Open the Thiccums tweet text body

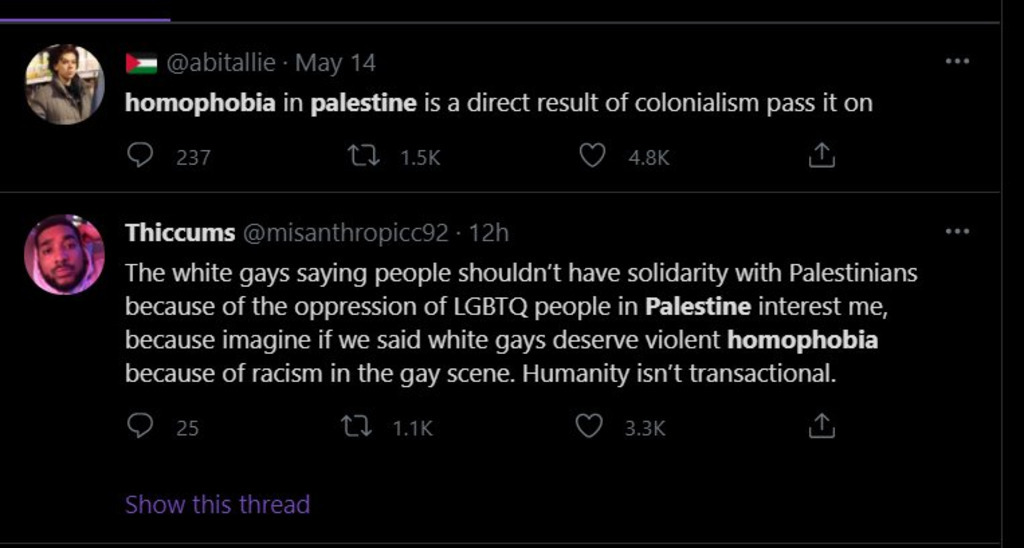(520, 323)
